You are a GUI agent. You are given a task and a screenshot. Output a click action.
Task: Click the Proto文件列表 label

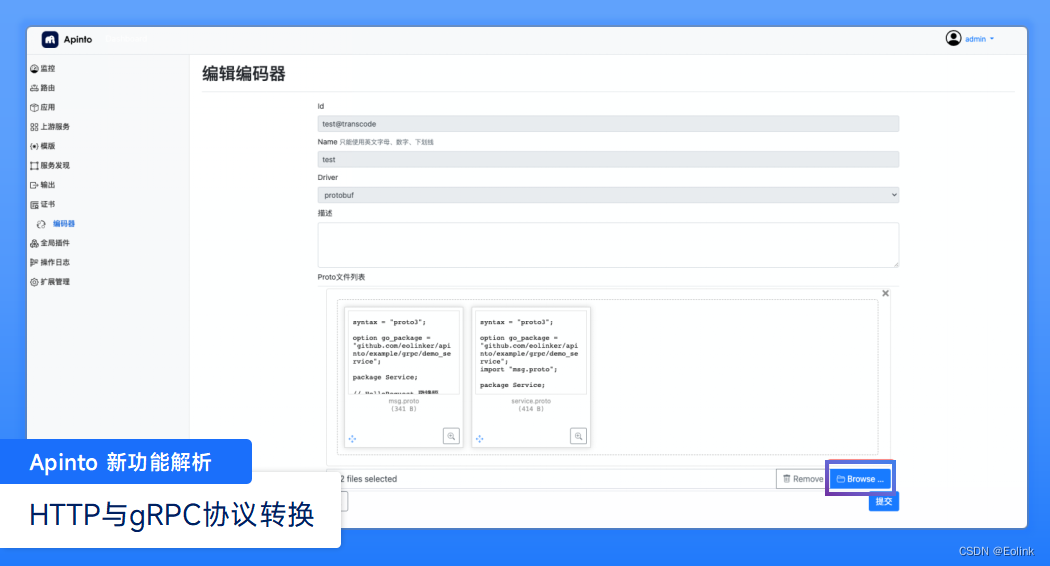click(x=342, y=277)
